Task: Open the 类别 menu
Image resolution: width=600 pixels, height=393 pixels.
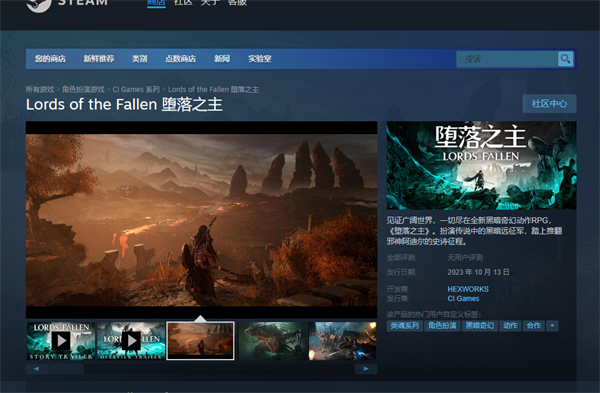Action: [x=139, y=59]
